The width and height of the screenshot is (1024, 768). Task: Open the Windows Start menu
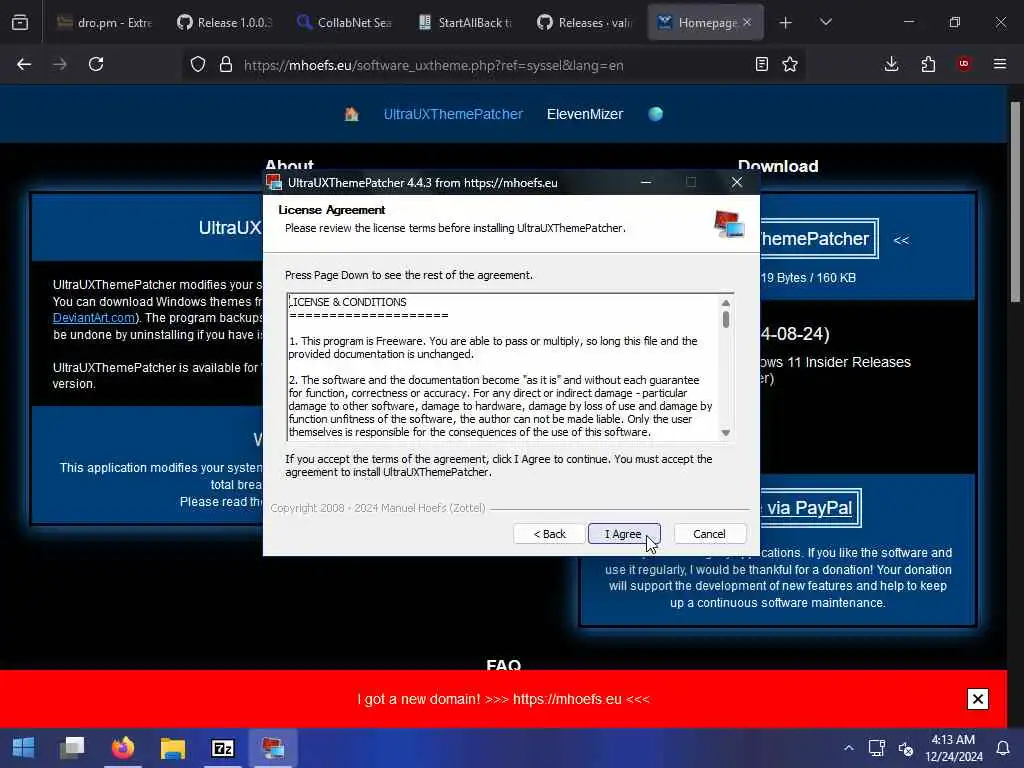pos(23,748)
